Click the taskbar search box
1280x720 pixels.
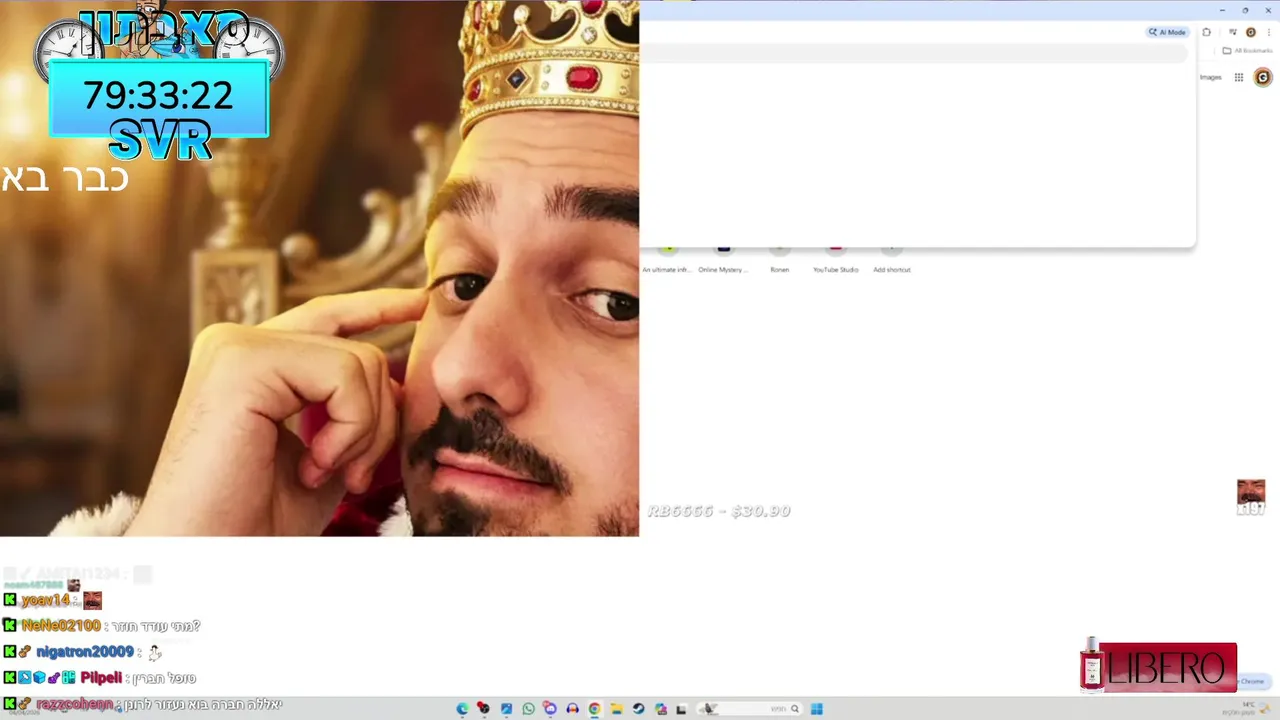pyautogui.click(x=750, y=709)
